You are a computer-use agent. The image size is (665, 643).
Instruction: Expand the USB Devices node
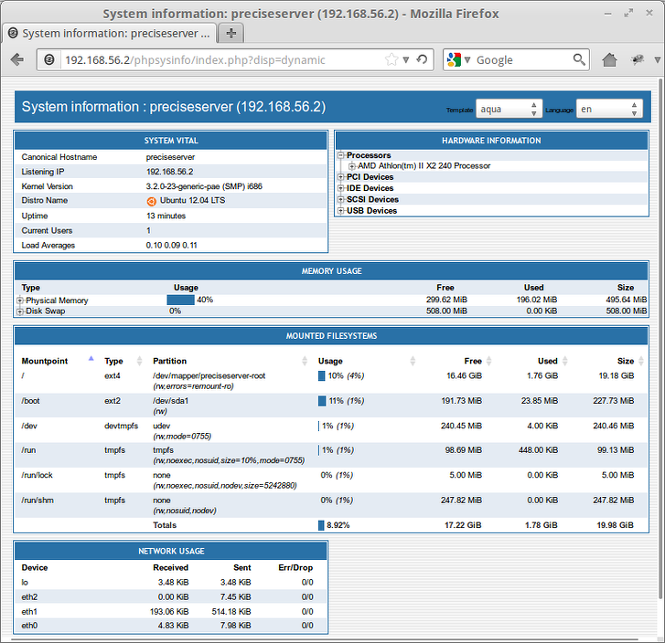click(x=341, y=211)
